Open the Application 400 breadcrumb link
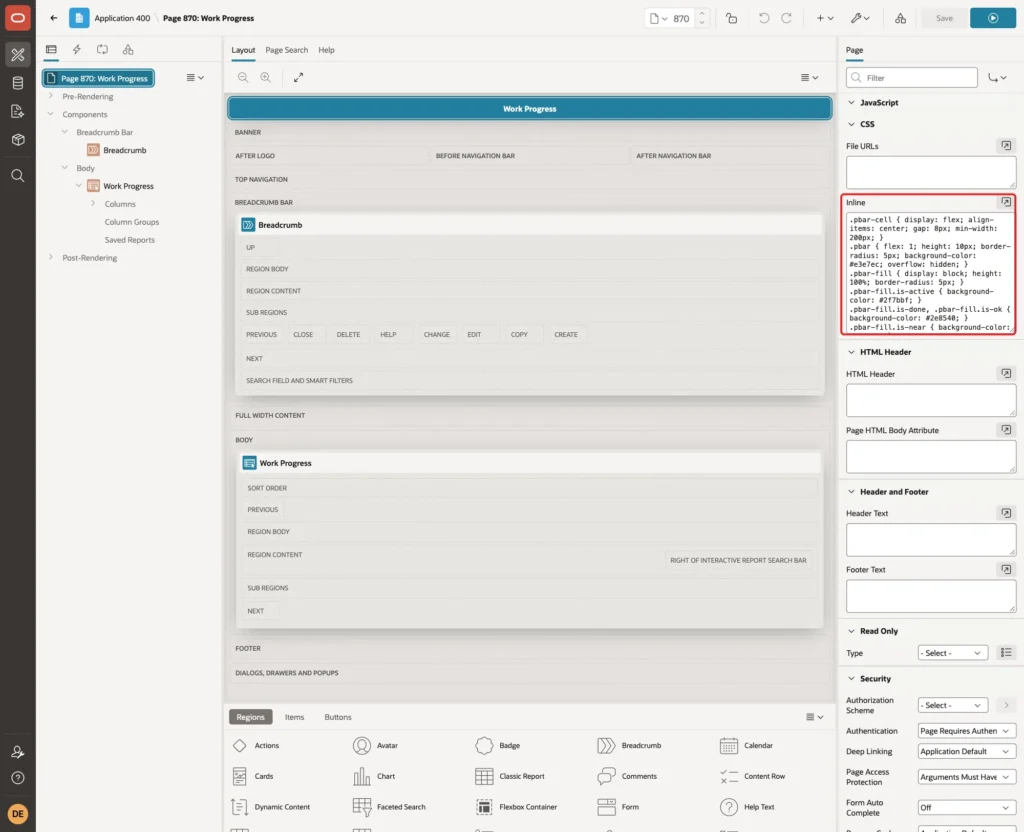The height and width of the screenshot is (832, 1024). pyautogui.click(x=122, y=18)
